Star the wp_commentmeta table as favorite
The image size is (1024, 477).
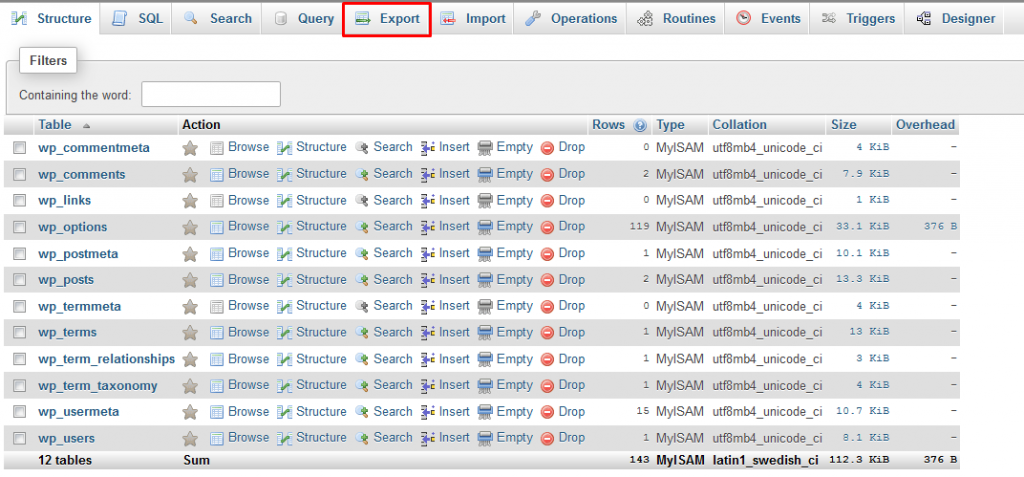tap(190, 148)
